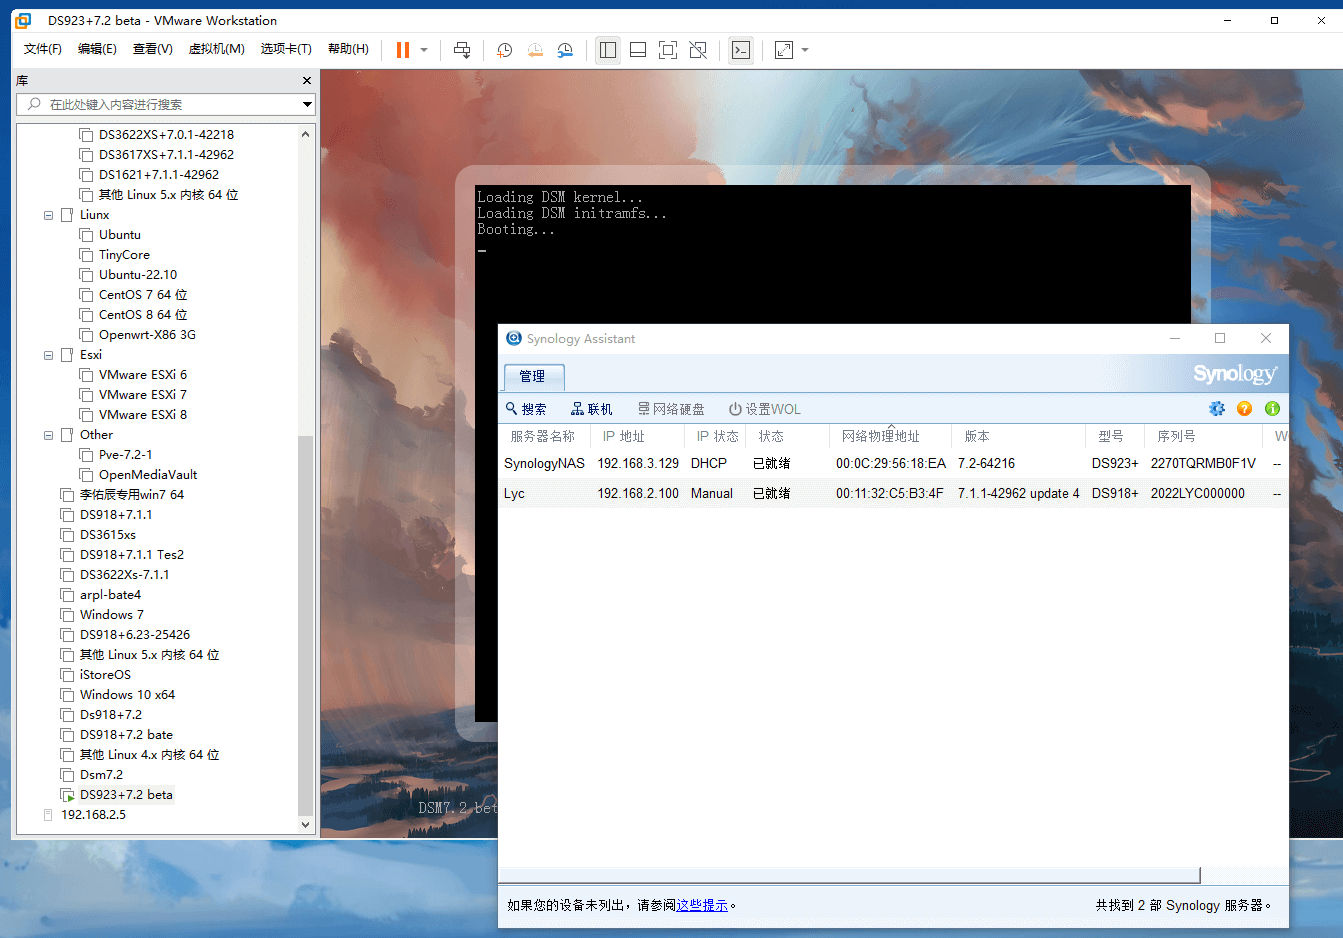Click the 联机 connect button
Viewport: 1343px width, 938px height.
coord(592,409)
